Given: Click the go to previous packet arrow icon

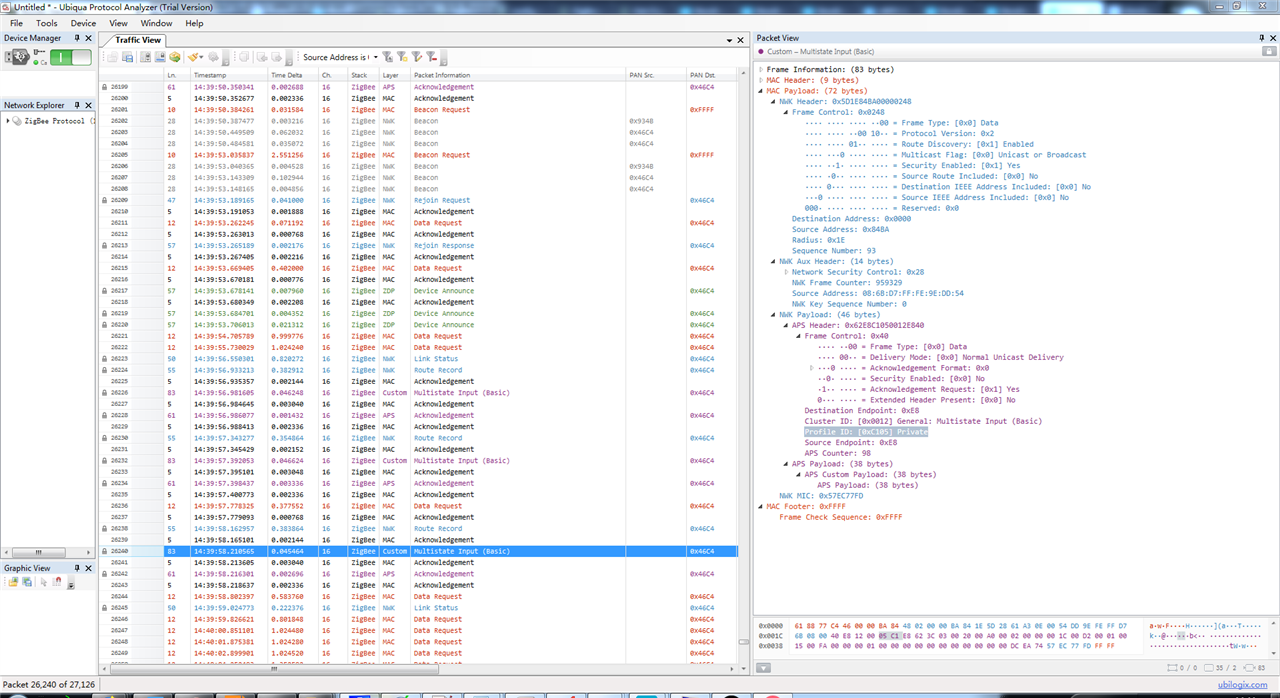Looking at the screenshot, I should (x=262, y=57).
